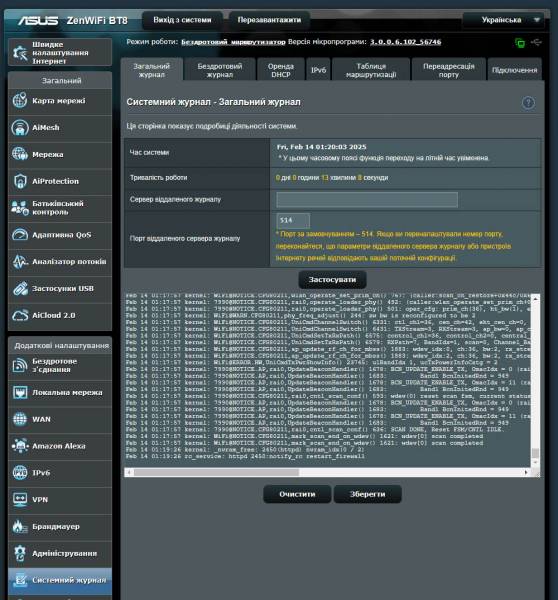Open the AiMesh sidebar icon
The width and height of the screenshot is (558, 600).
[x=20, y=127]
